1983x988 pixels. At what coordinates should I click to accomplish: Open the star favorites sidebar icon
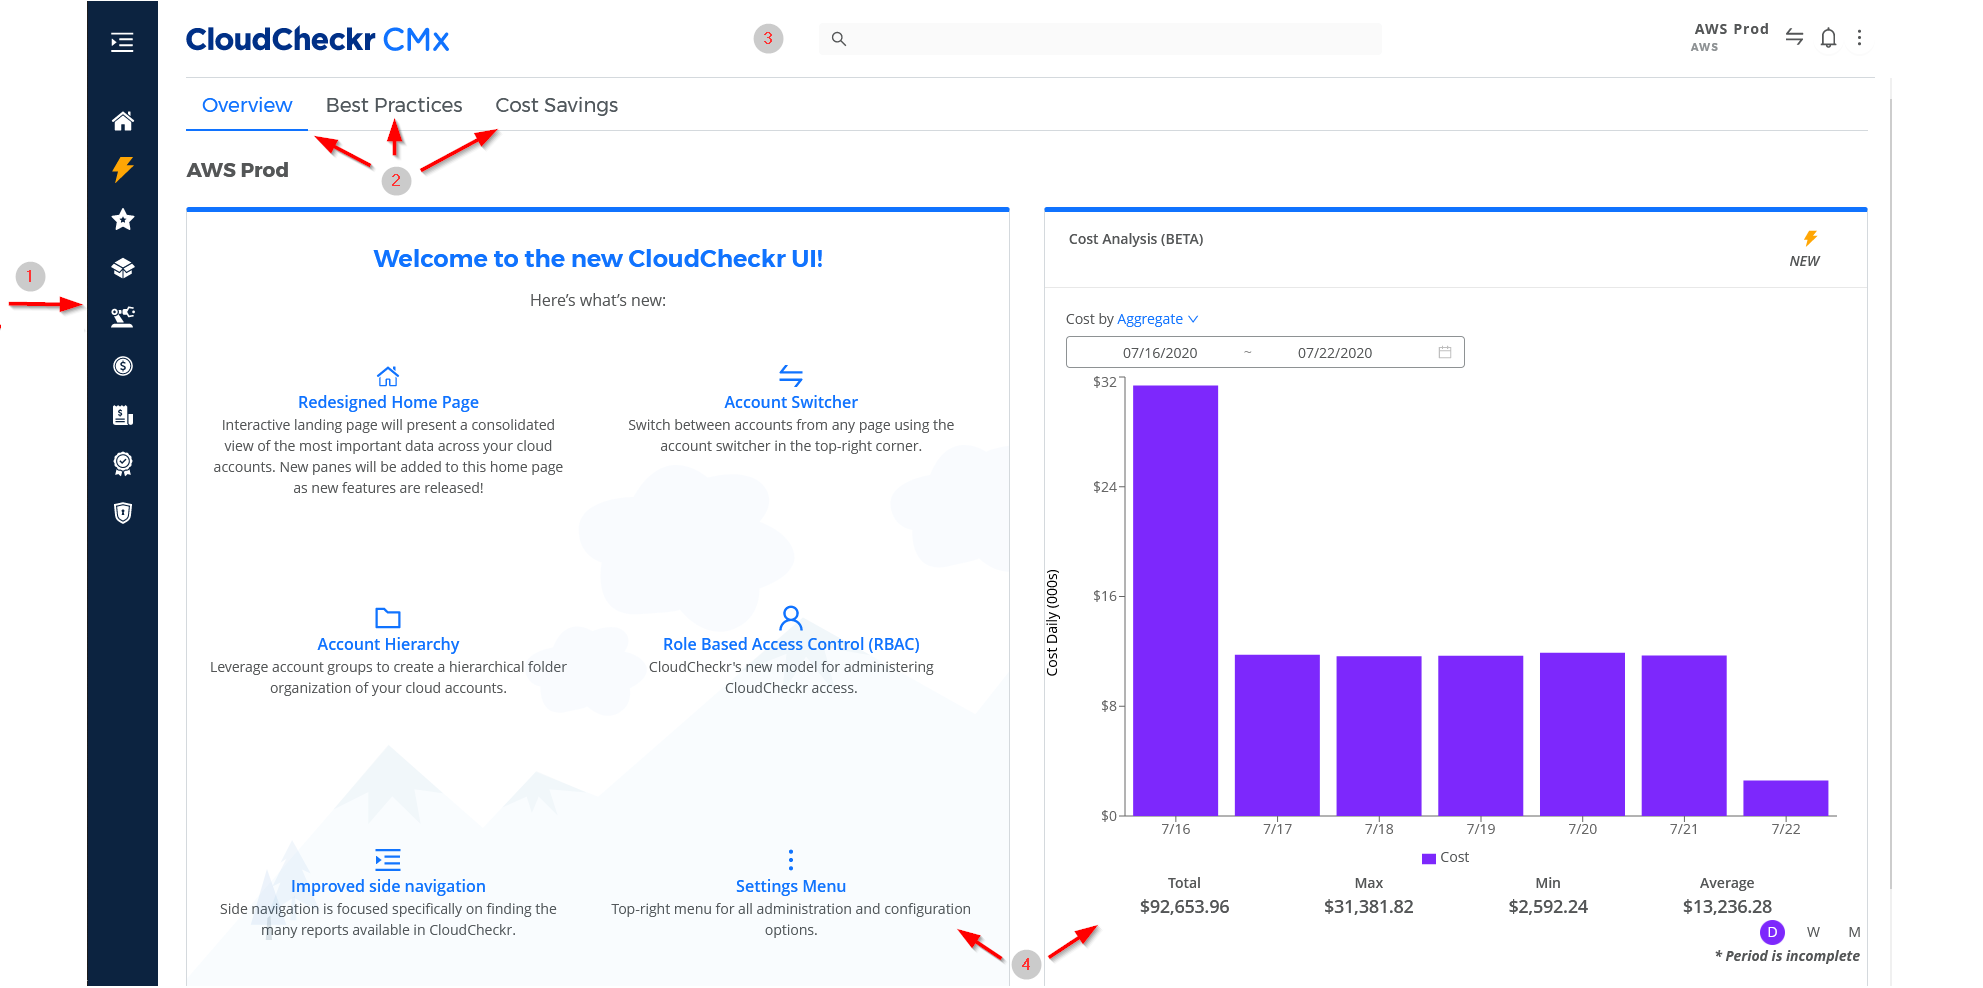pos(123,219)
